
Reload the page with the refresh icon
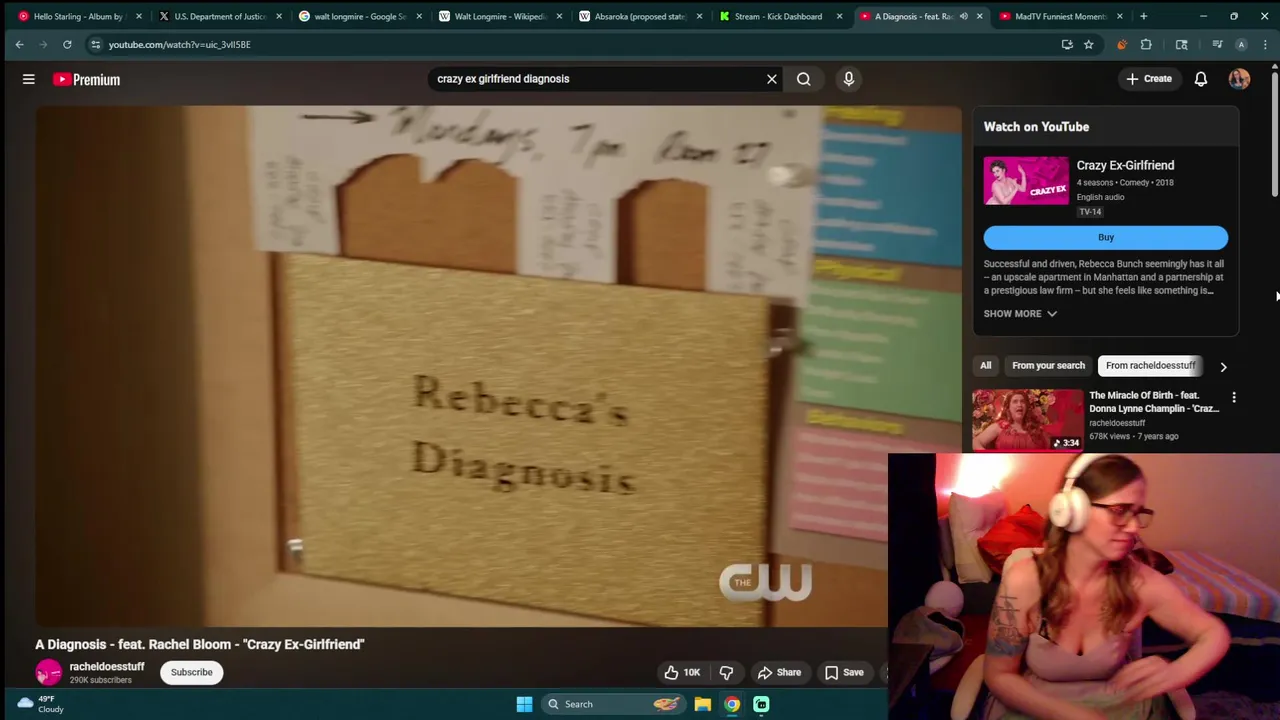(x=67, y=44)
